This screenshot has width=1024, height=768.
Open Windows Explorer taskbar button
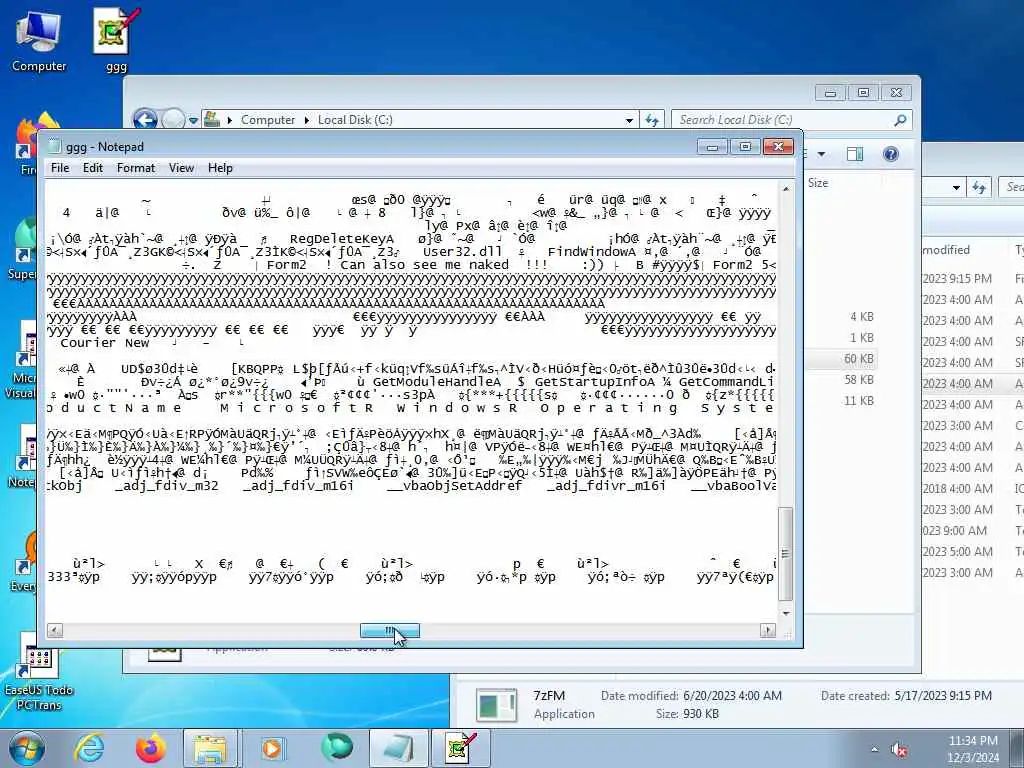[210, 748]
